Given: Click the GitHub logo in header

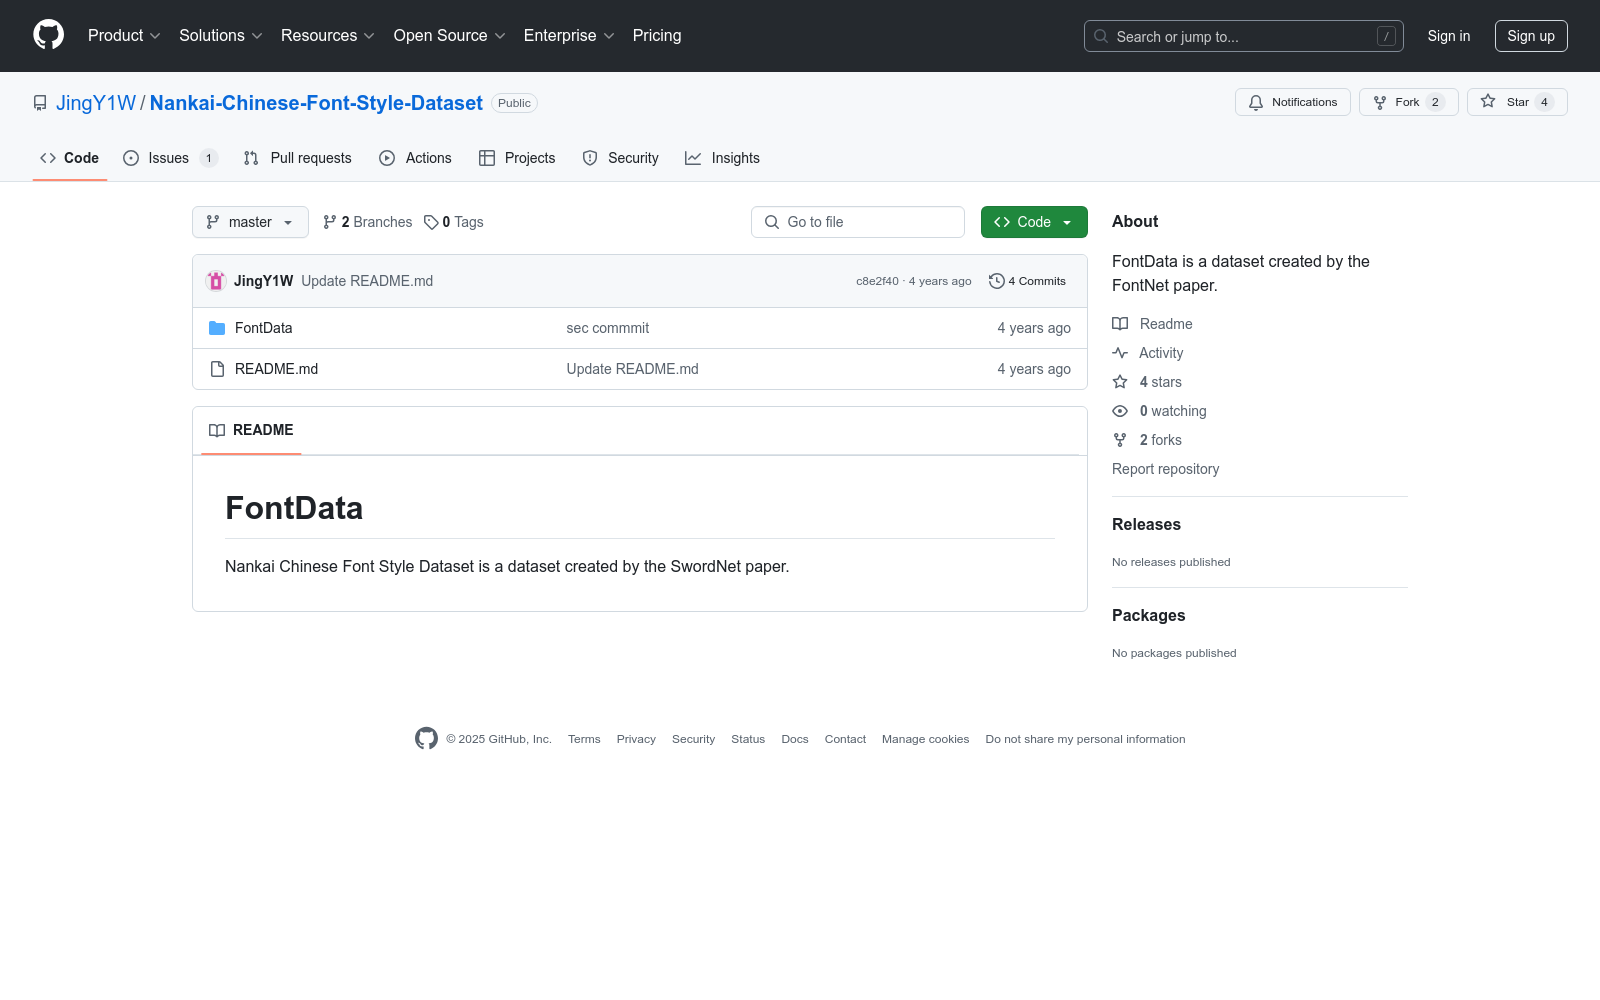Looking at the screenshot, I should pyautogui.click(x=48, y=35).
